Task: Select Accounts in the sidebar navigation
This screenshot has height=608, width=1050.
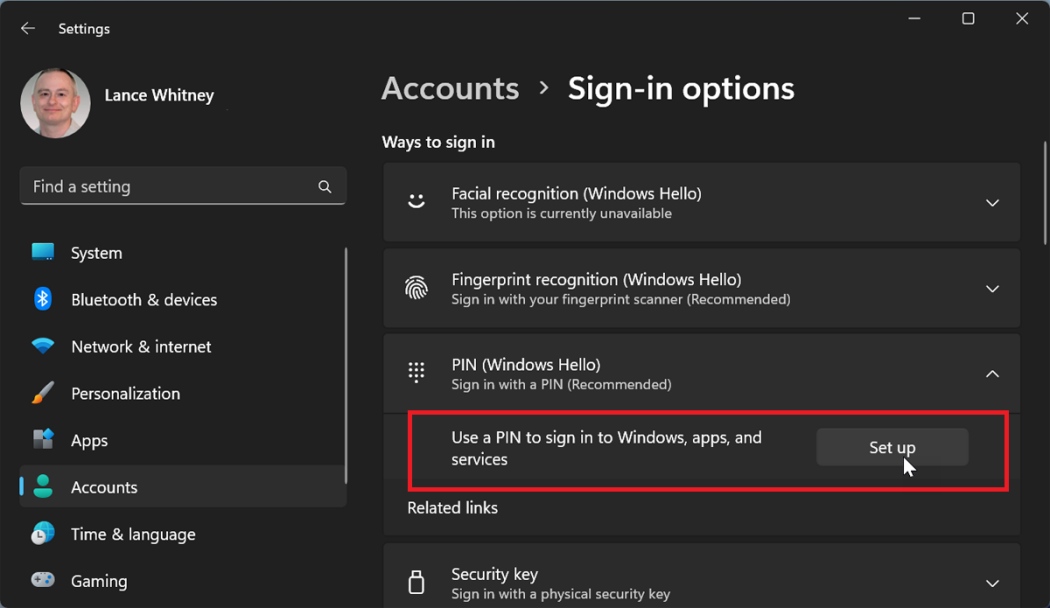Action: (x=103, y=487)
